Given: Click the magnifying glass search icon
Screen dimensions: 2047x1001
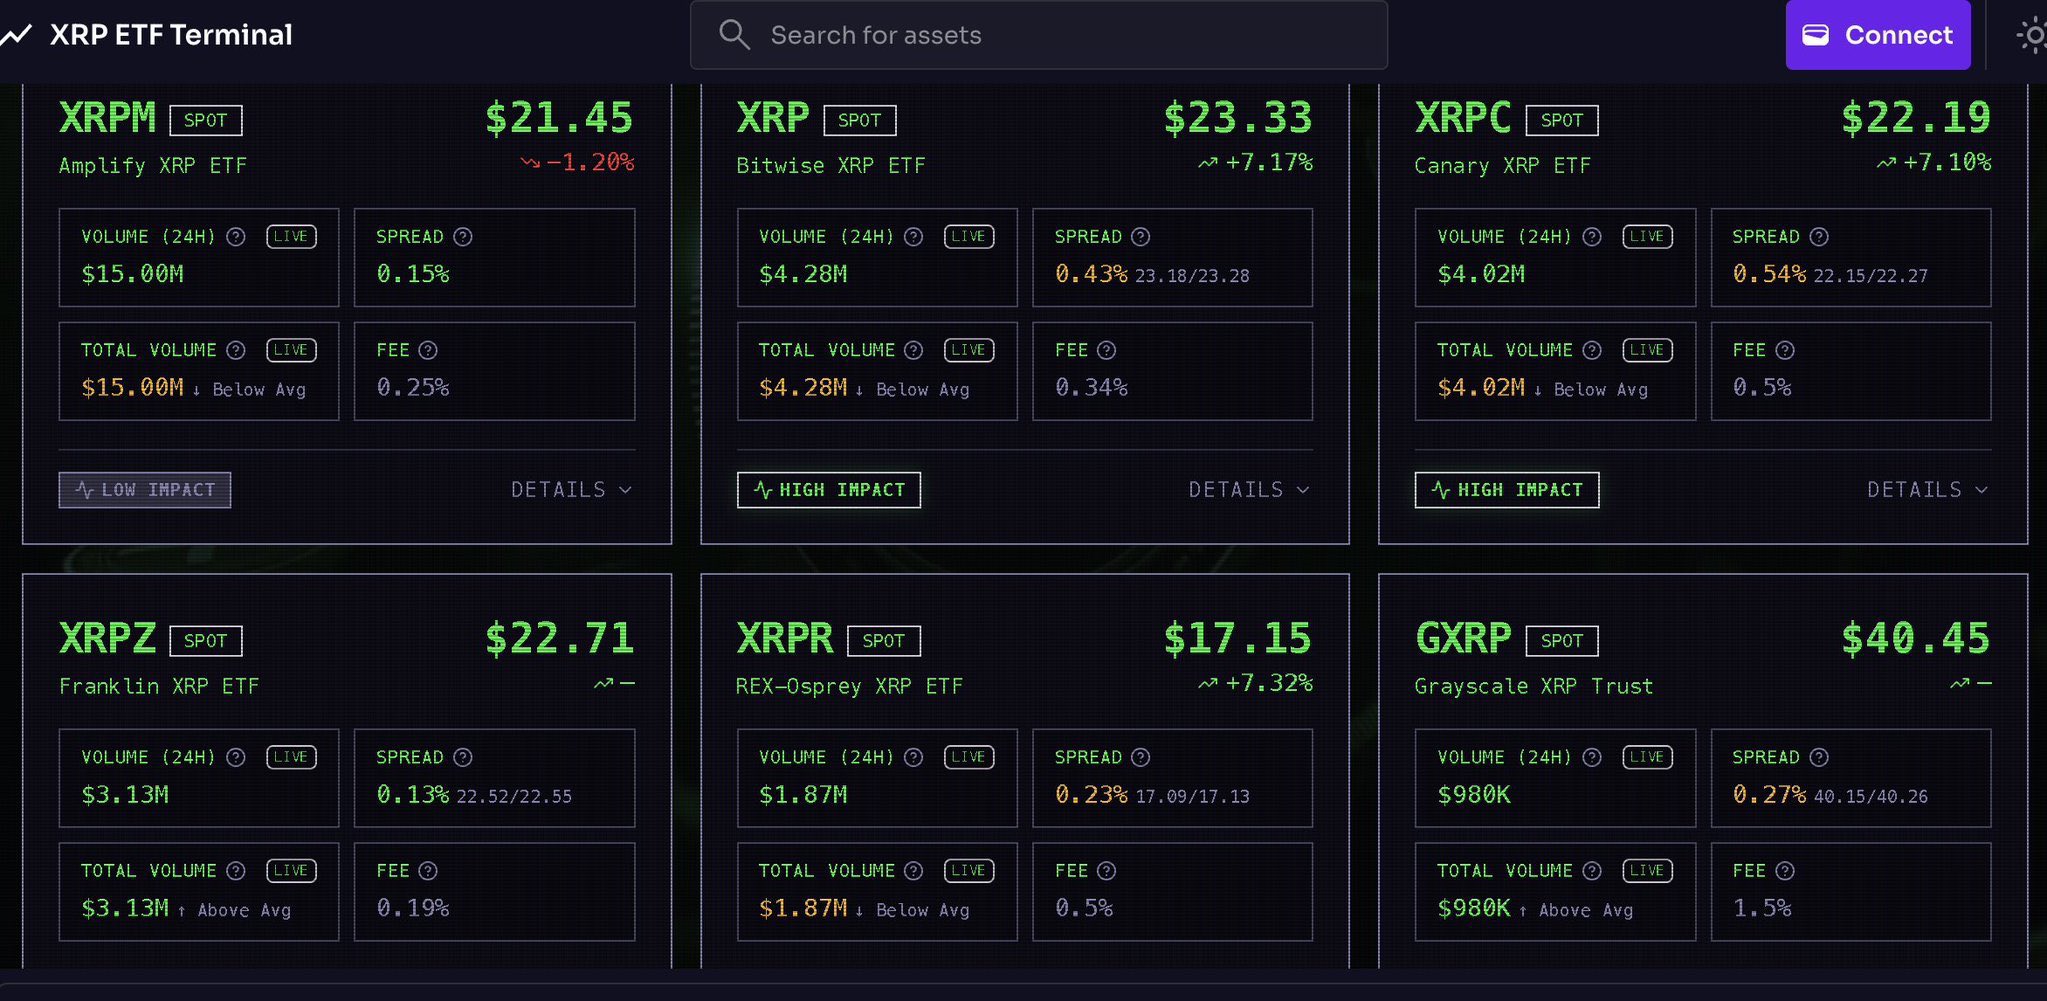Looking at the screenshot, I should pos(735,35).
